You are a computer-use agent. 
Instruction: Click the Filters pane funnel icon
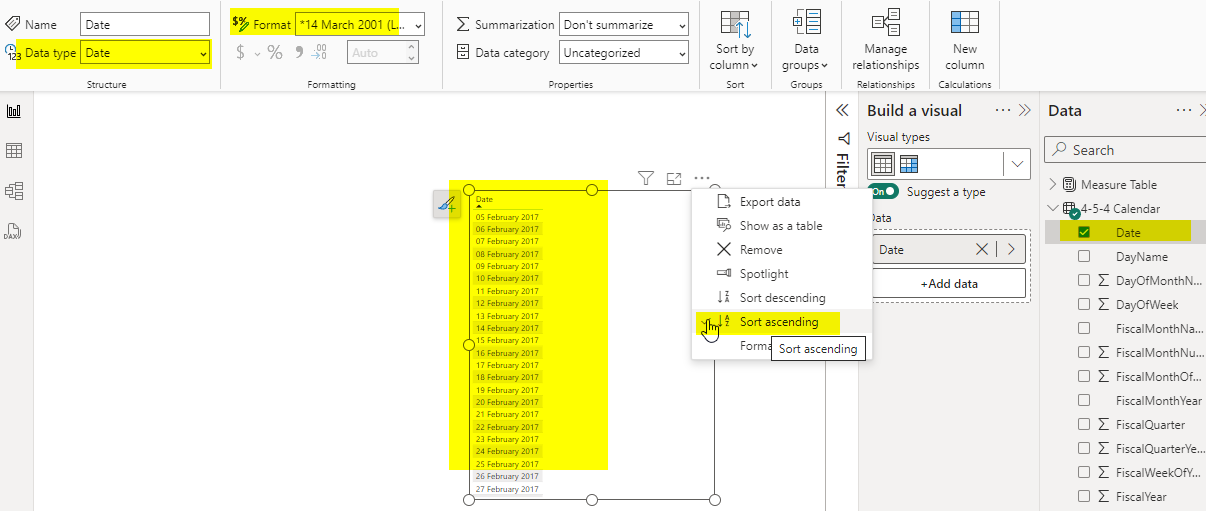843,138
